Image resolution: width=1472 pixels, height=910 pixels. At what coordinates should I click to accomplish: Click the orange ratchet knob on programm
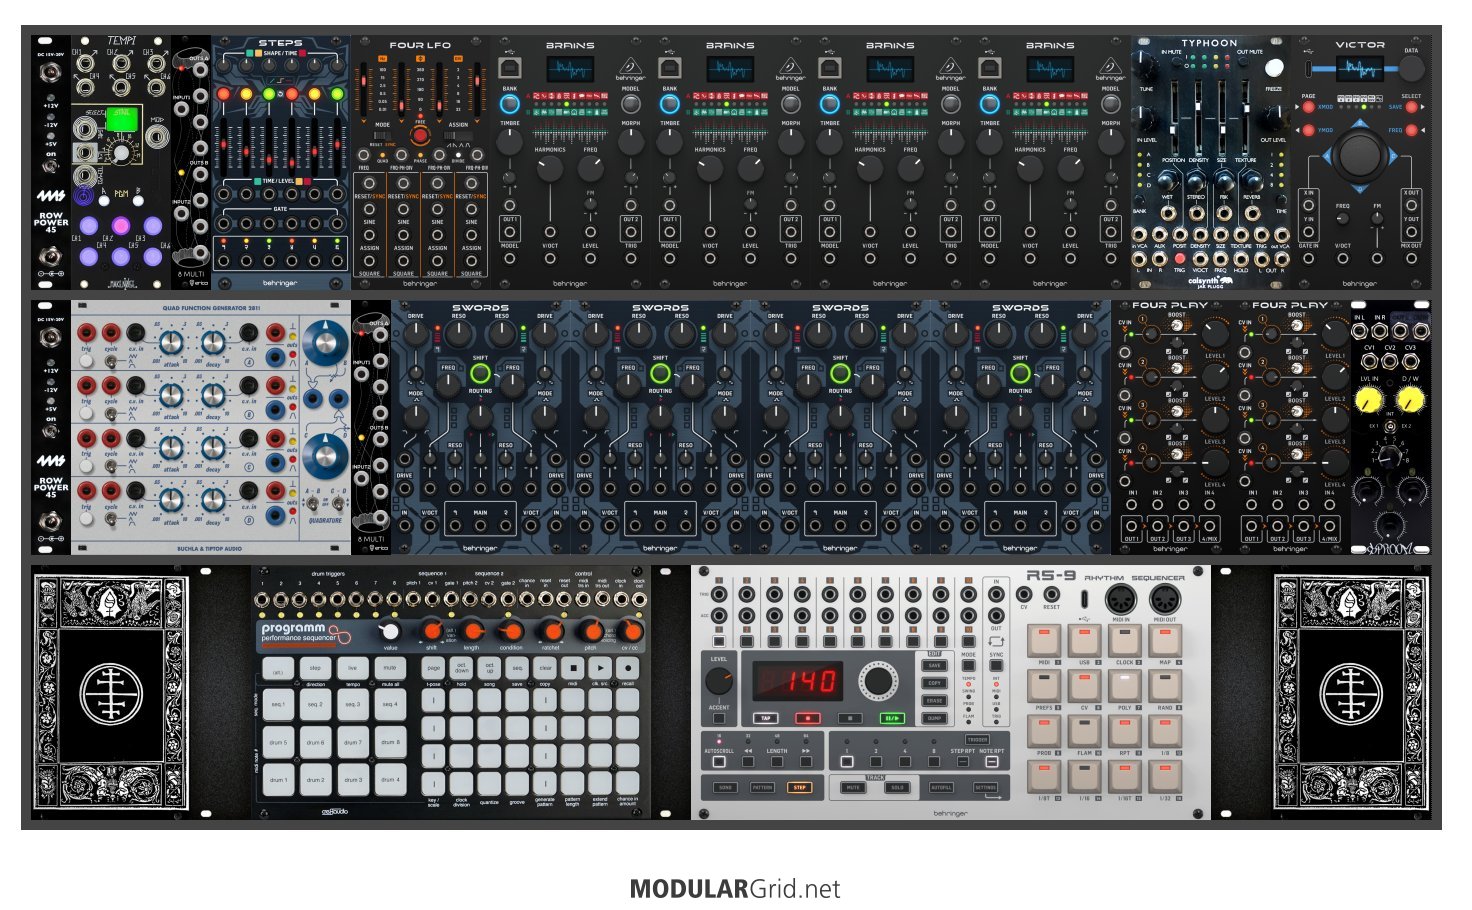coord(551,630)
